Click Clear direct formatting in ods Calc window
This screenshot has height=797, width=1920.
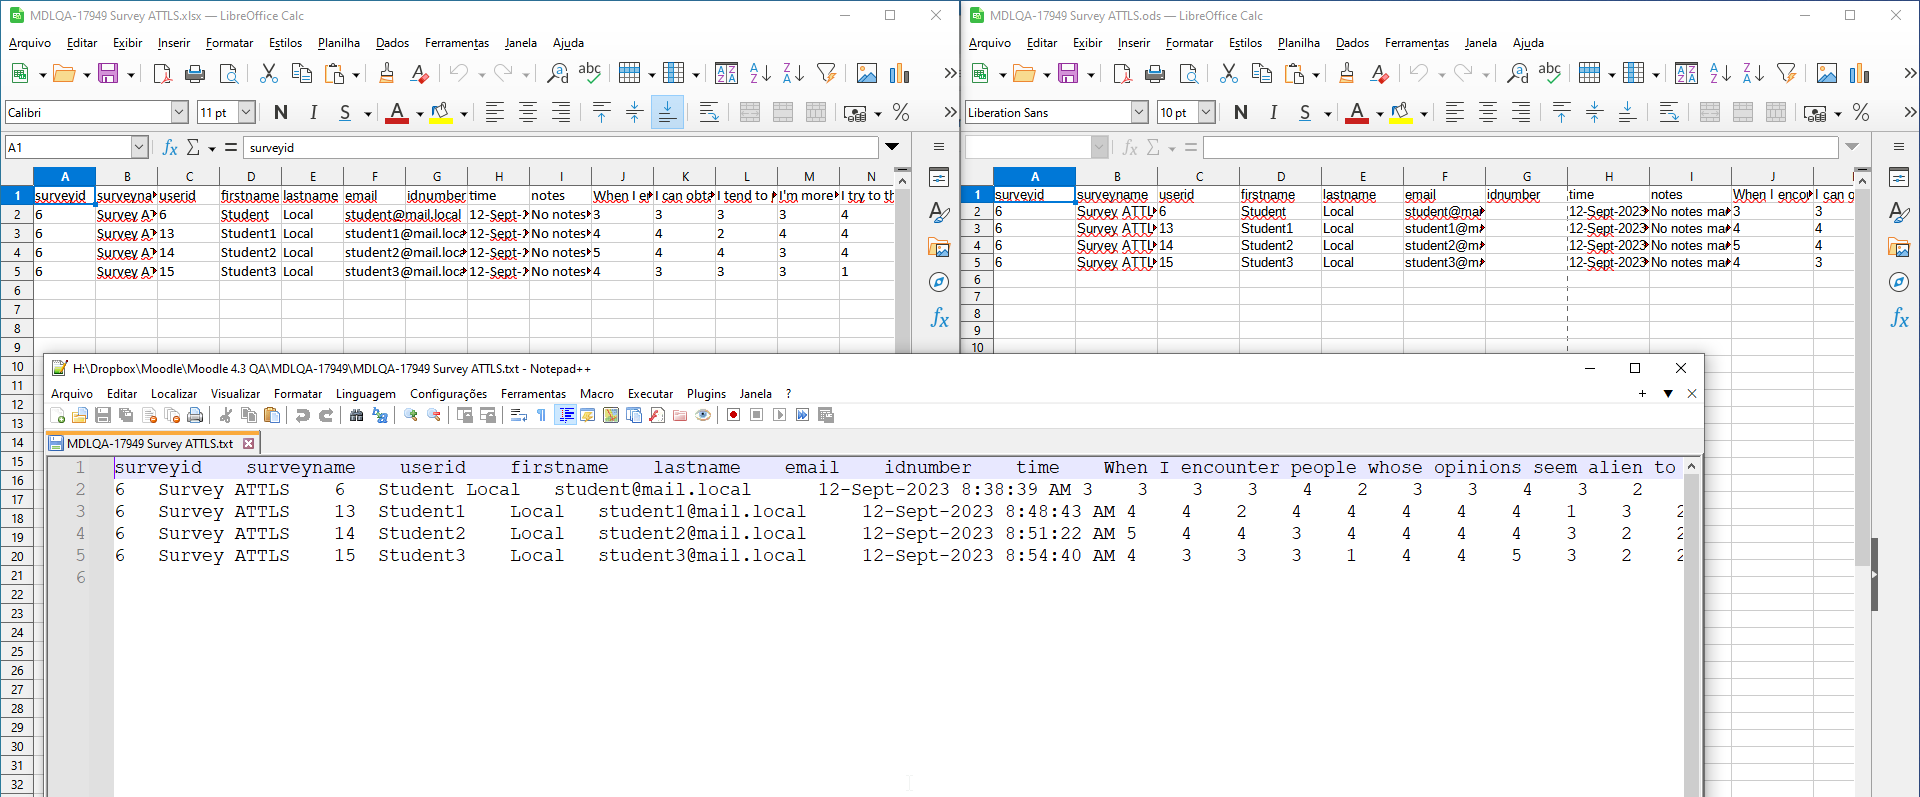tap(1379, 73)
